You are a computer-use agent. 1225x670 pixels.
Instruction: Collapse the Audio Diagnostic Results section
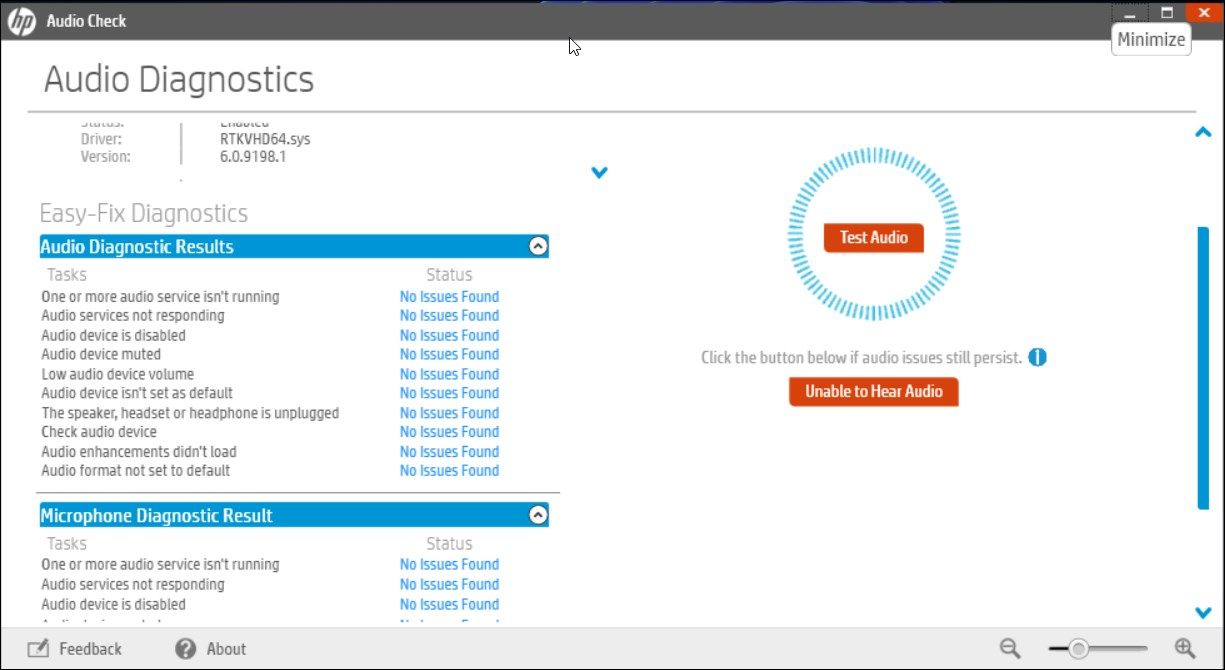click(538, 246)
